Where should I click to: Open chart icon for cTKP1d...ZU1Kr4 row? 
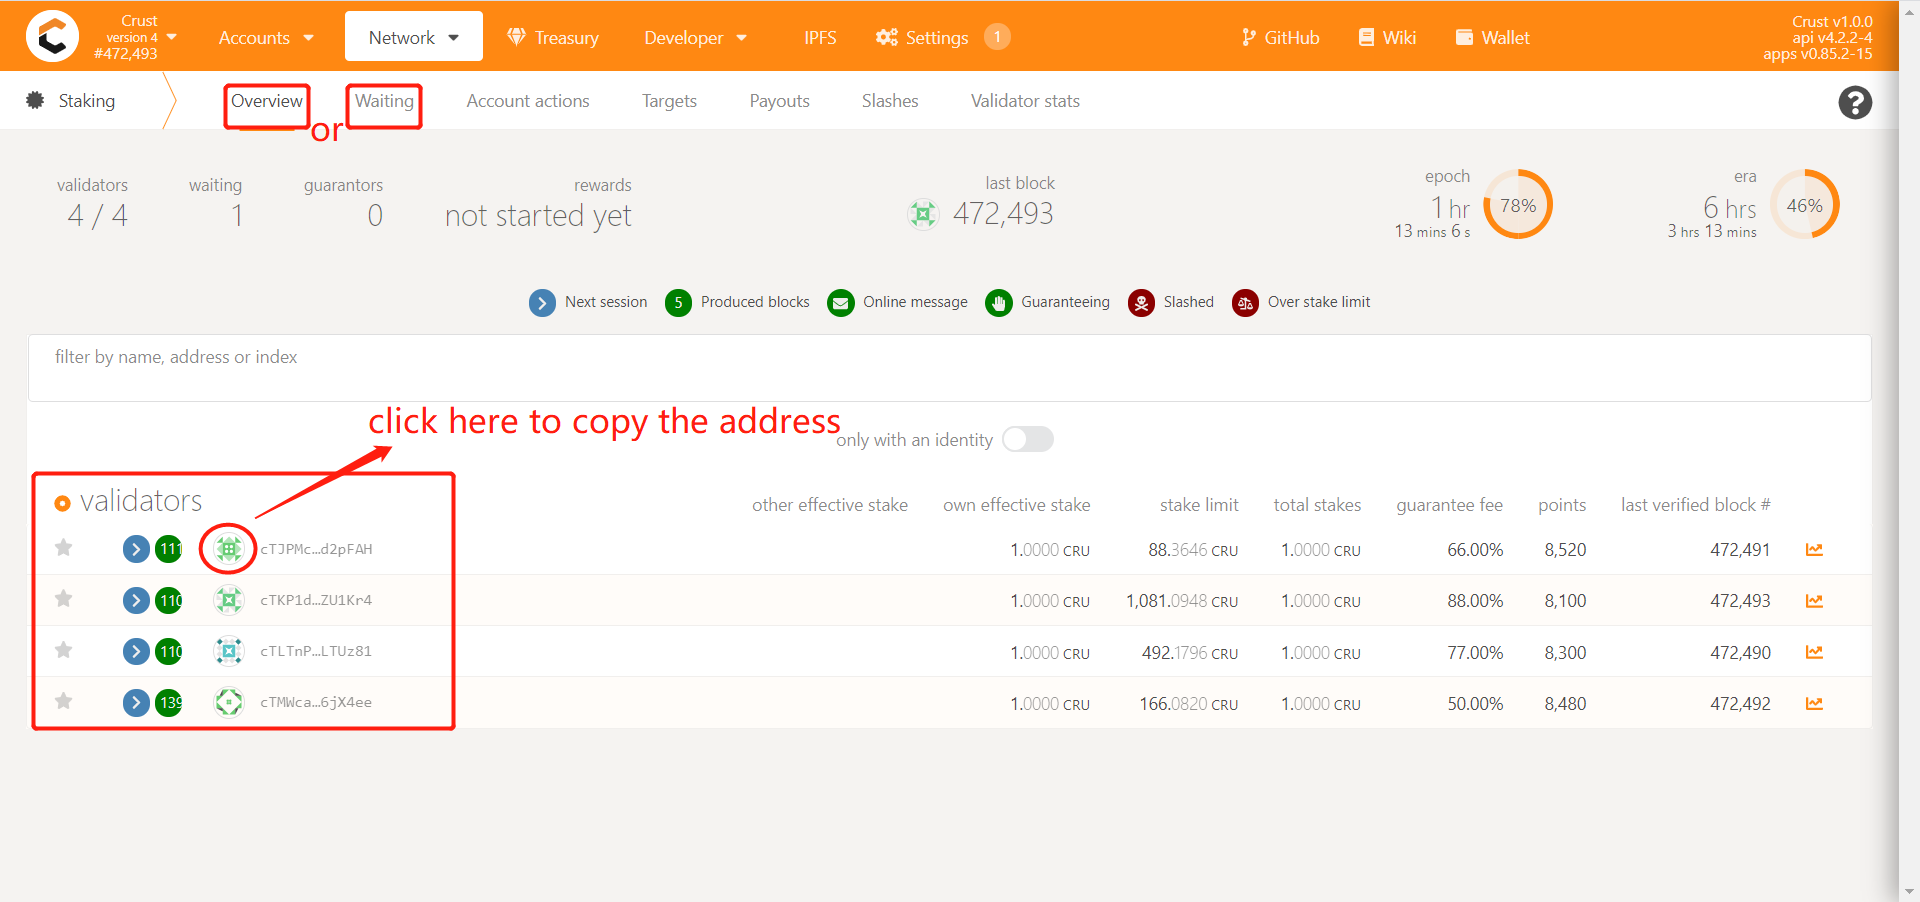click(x=1814, y=601)
